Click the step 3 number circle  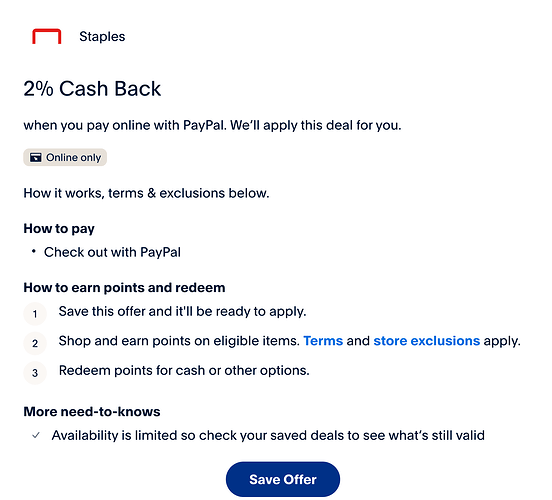(x=35, y=373)
